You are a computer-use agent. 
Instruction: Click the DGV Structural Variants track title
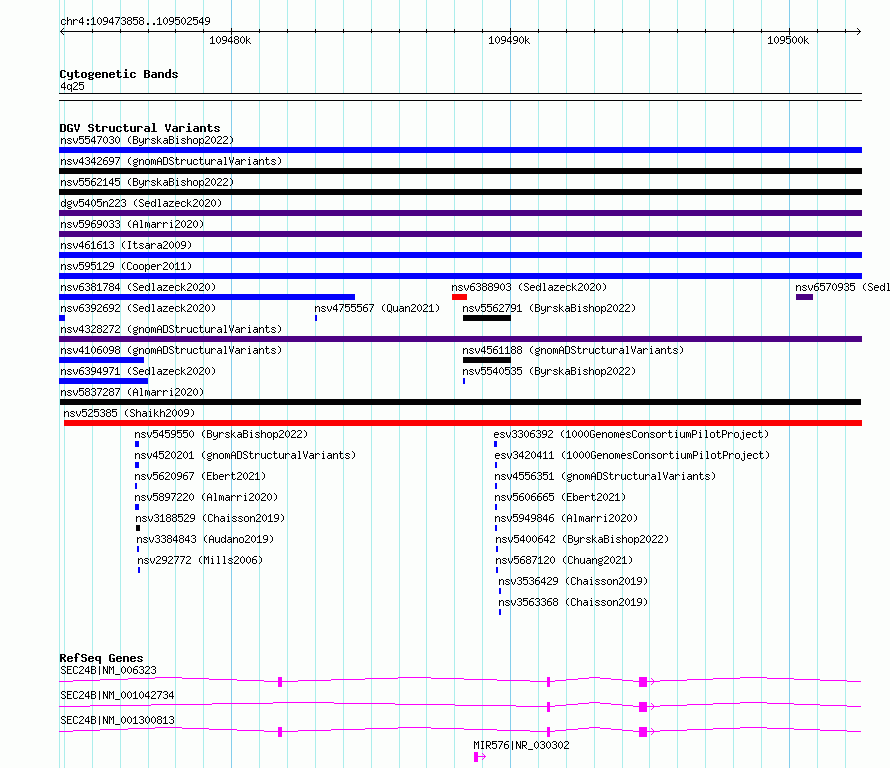click(140, 128)
